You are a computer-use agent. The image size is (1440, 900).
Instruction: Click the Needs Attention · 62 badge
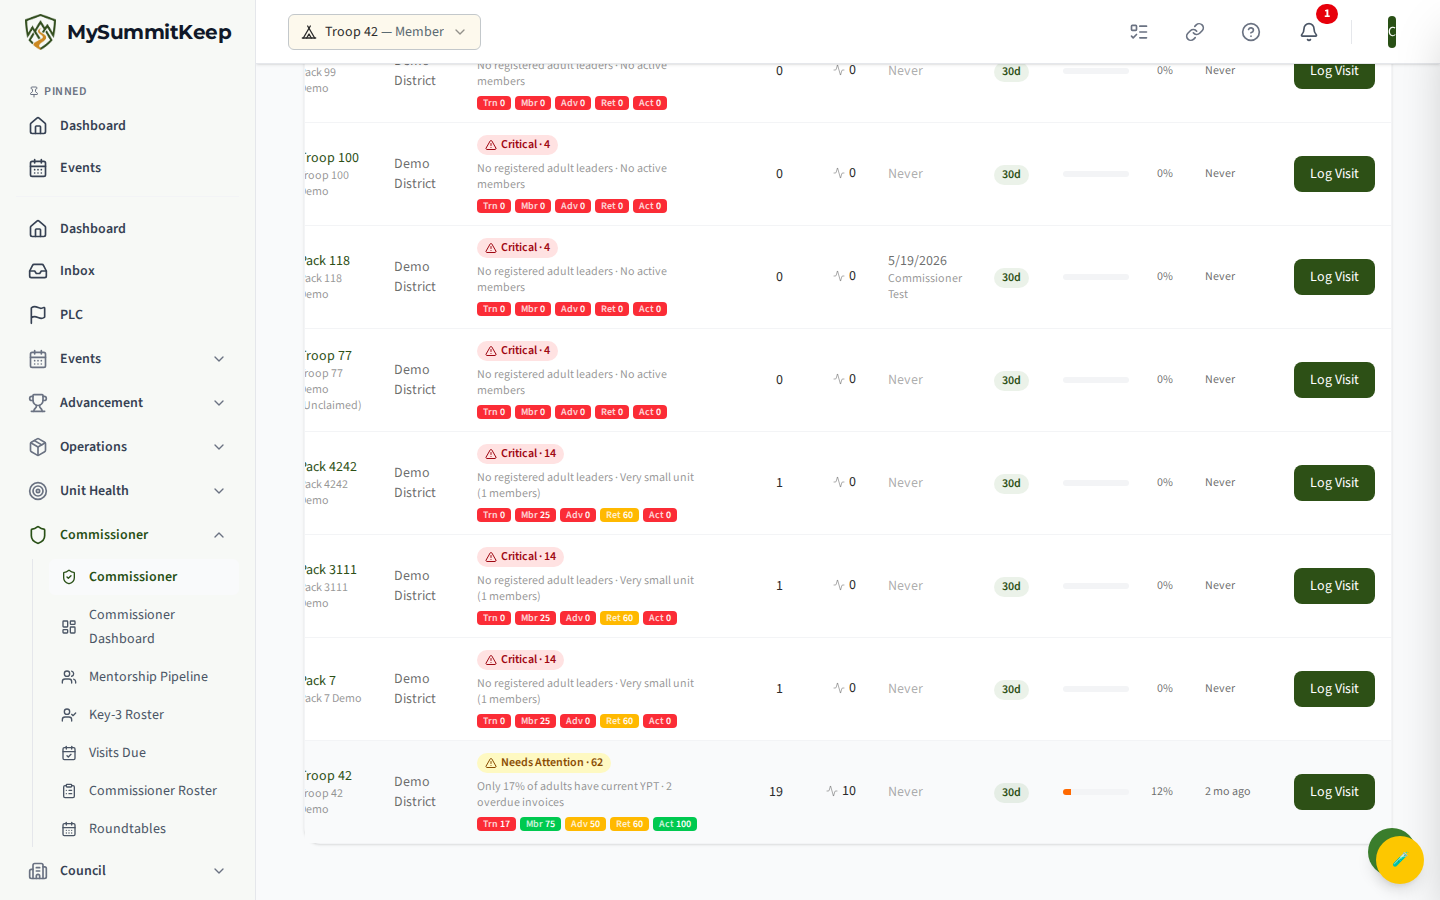click(543, 763)
